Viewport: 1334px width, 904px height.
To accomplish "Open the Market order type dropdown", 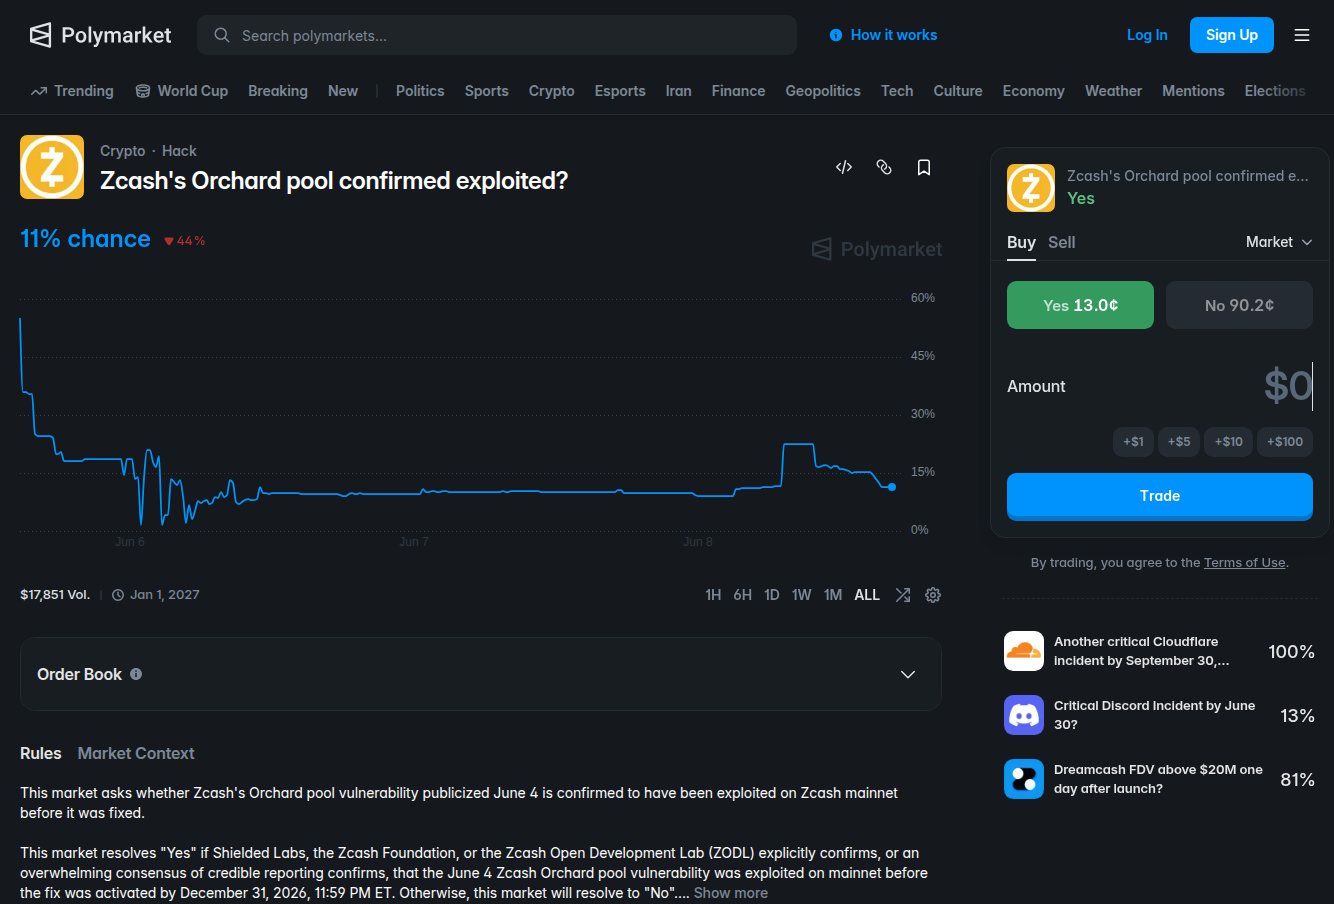I will [1279, 242].
